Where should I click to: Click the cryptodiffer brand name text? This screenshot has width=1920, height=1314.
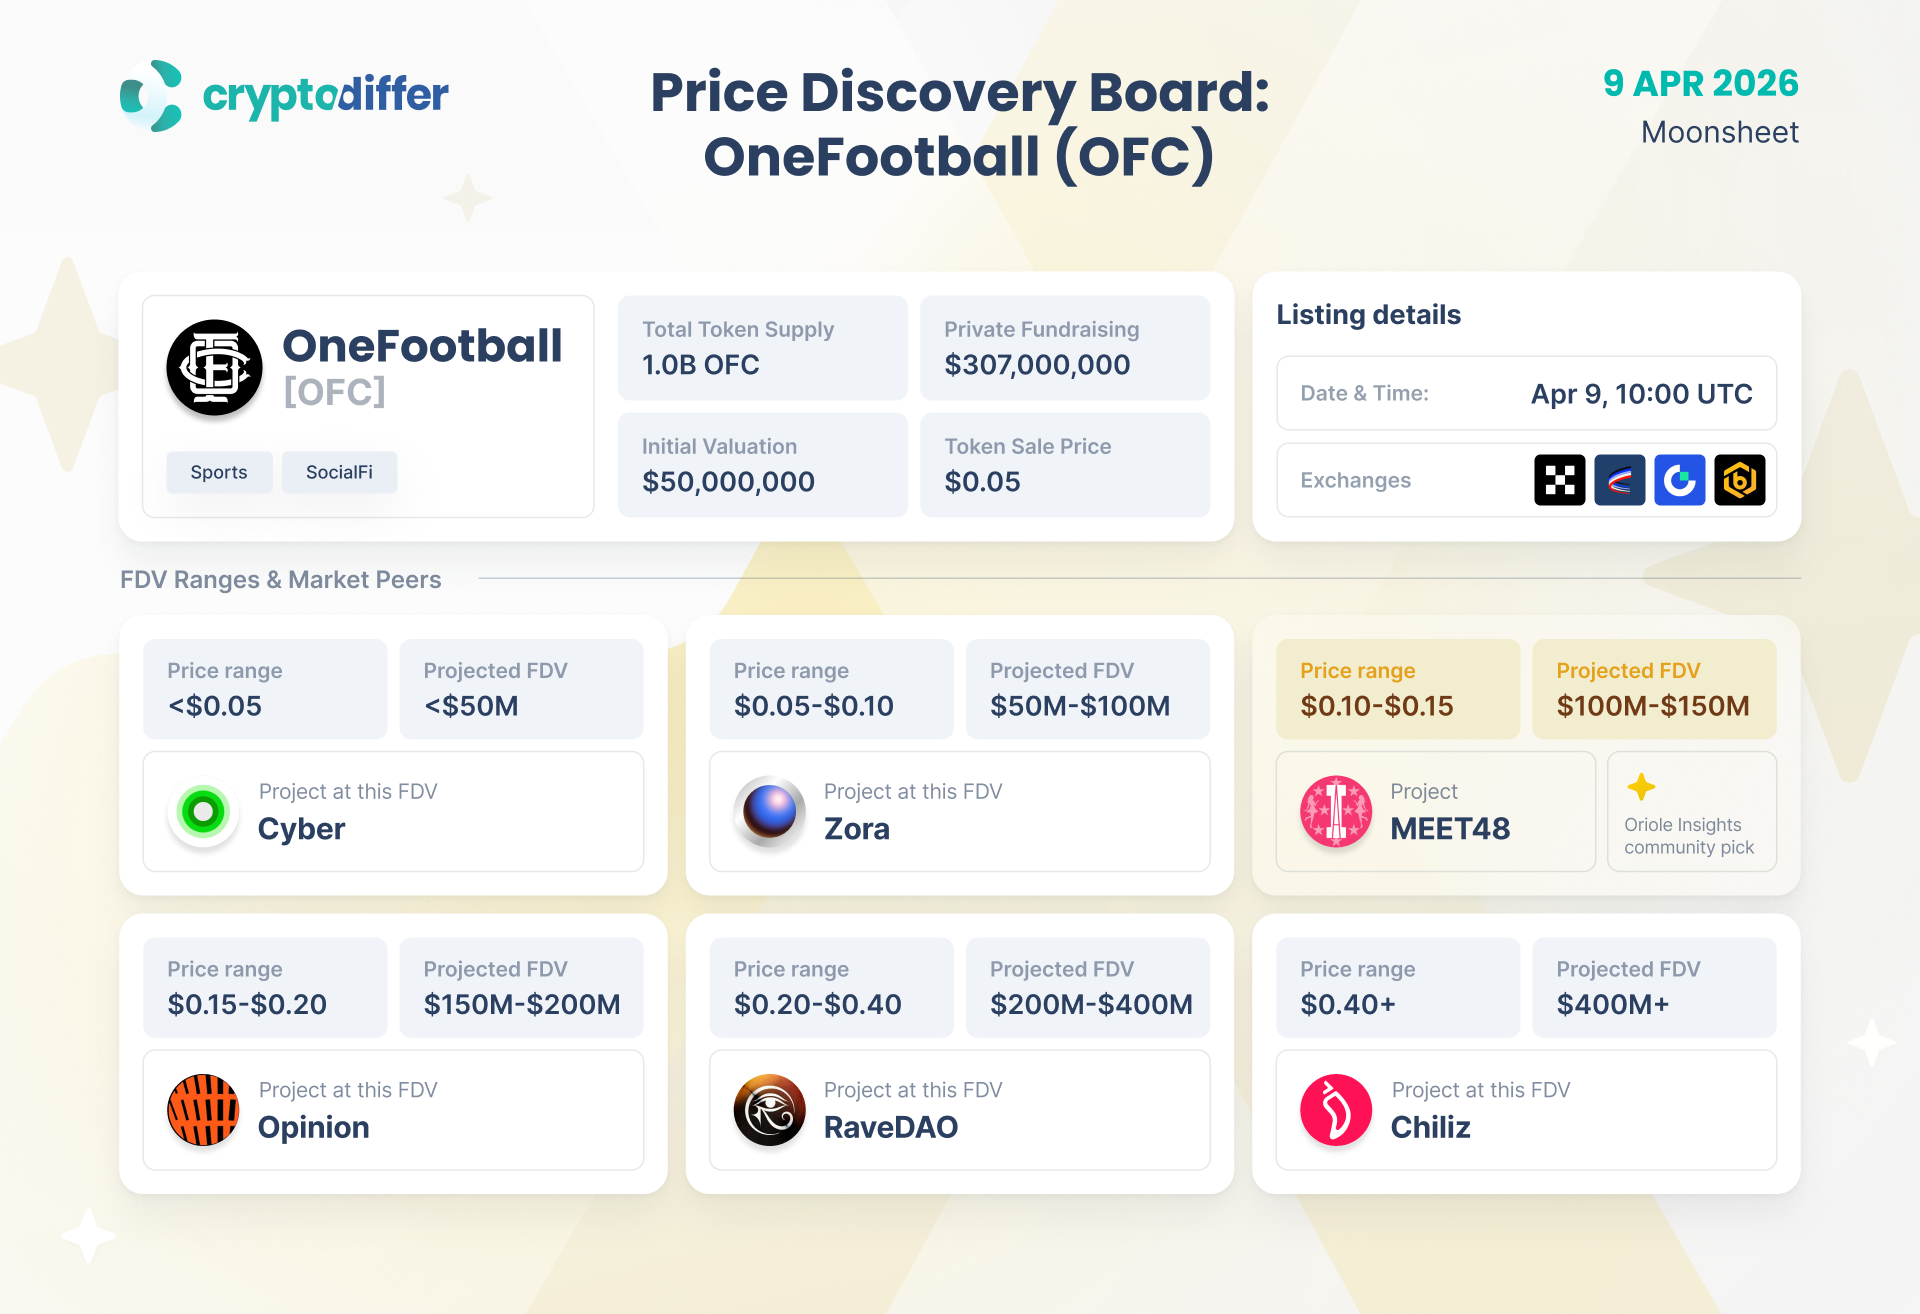(325, 95)
